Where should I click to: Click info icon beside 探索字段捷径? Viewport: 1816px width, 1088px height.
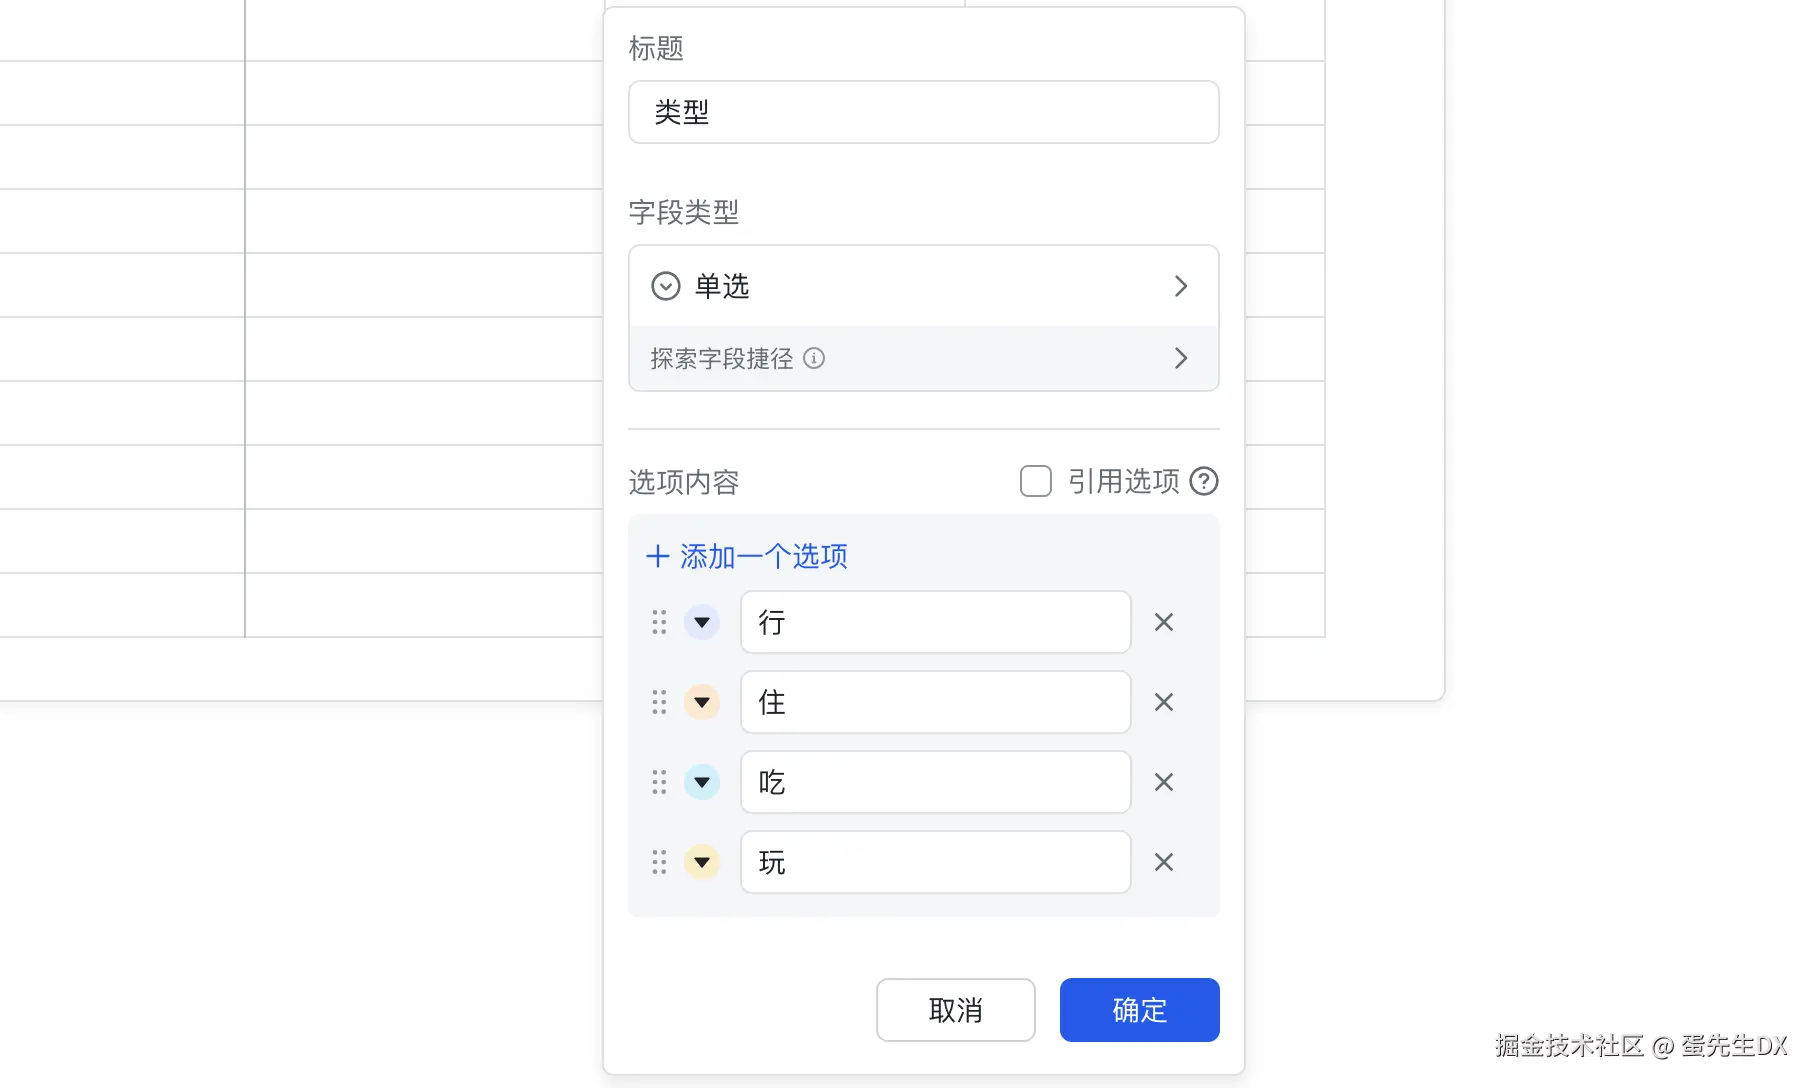[814, 358]
